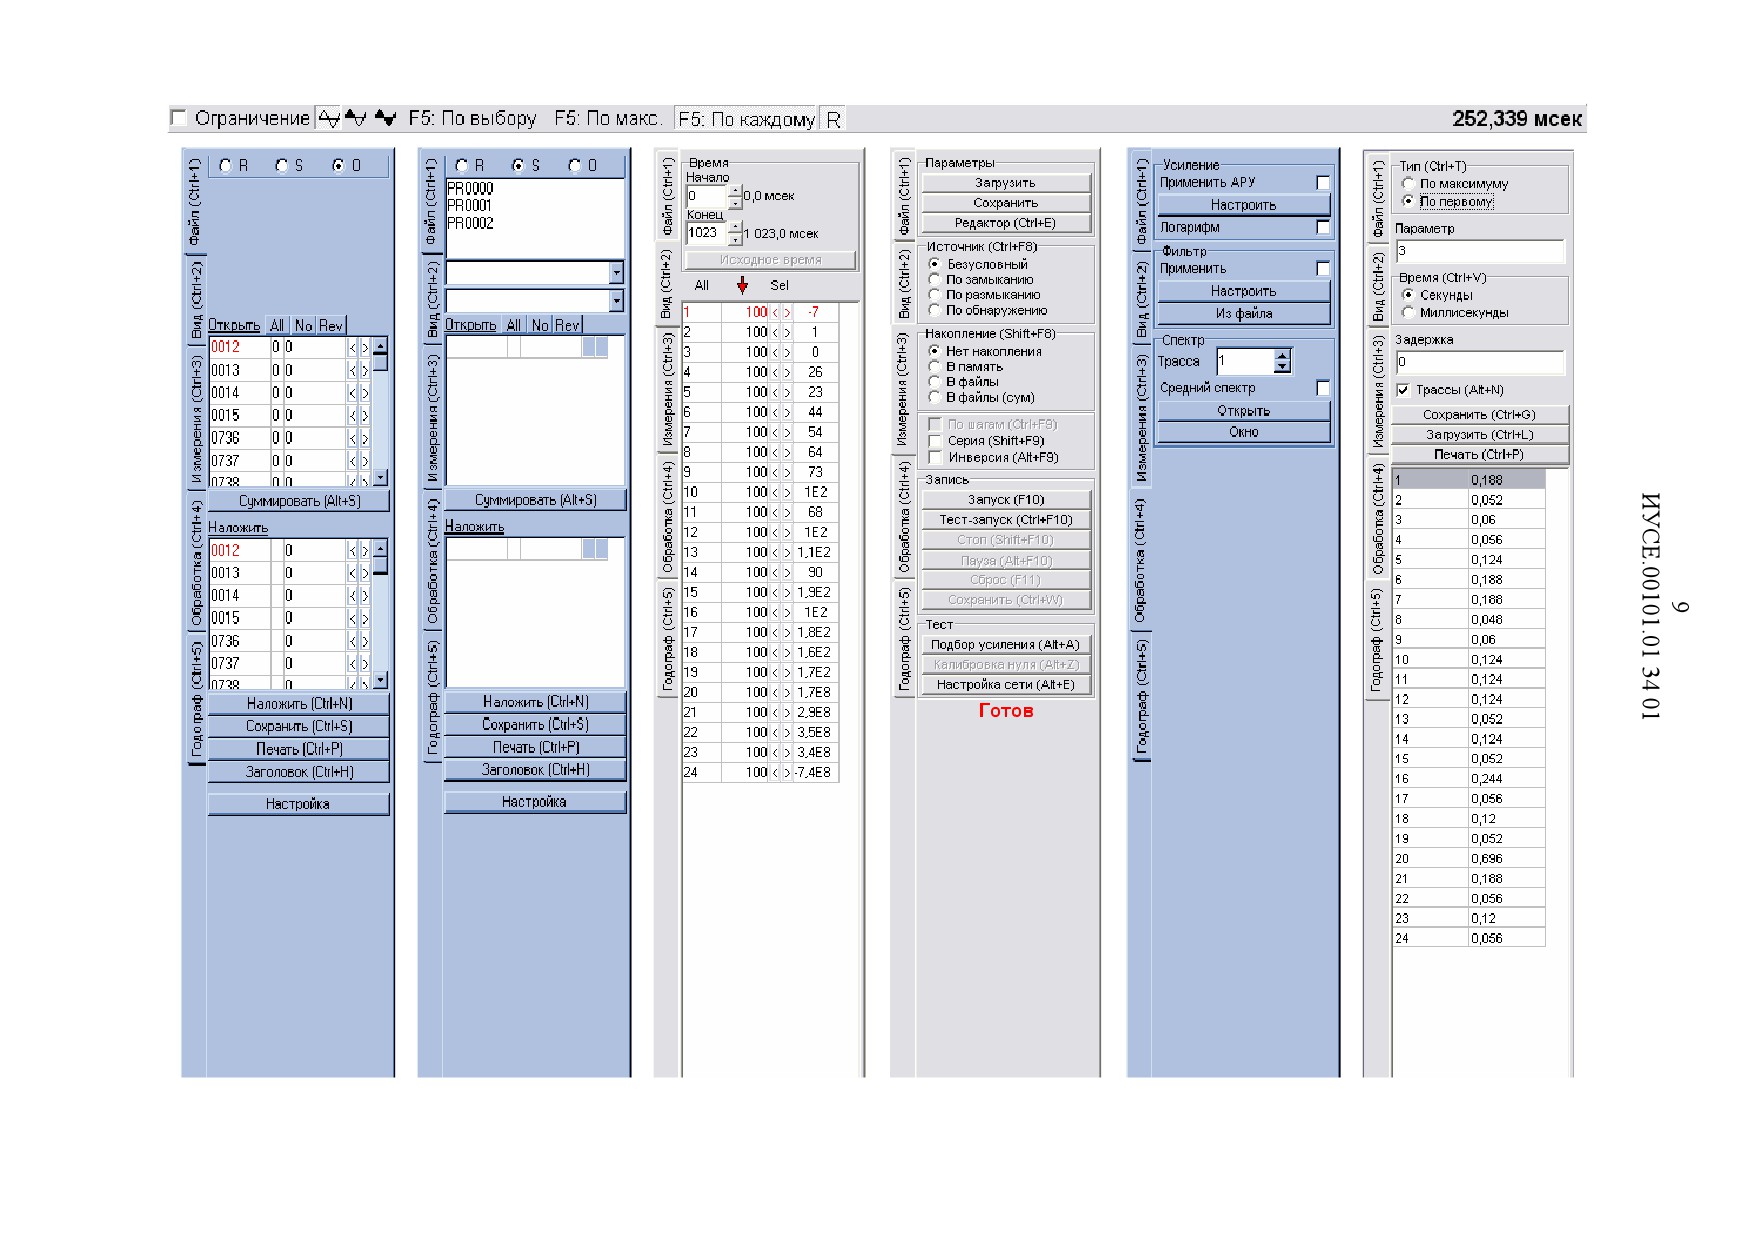Enable the Логарифм checkbox
The width and height of the screenshot is (1754, 1239).
(x=1323, y=227)
